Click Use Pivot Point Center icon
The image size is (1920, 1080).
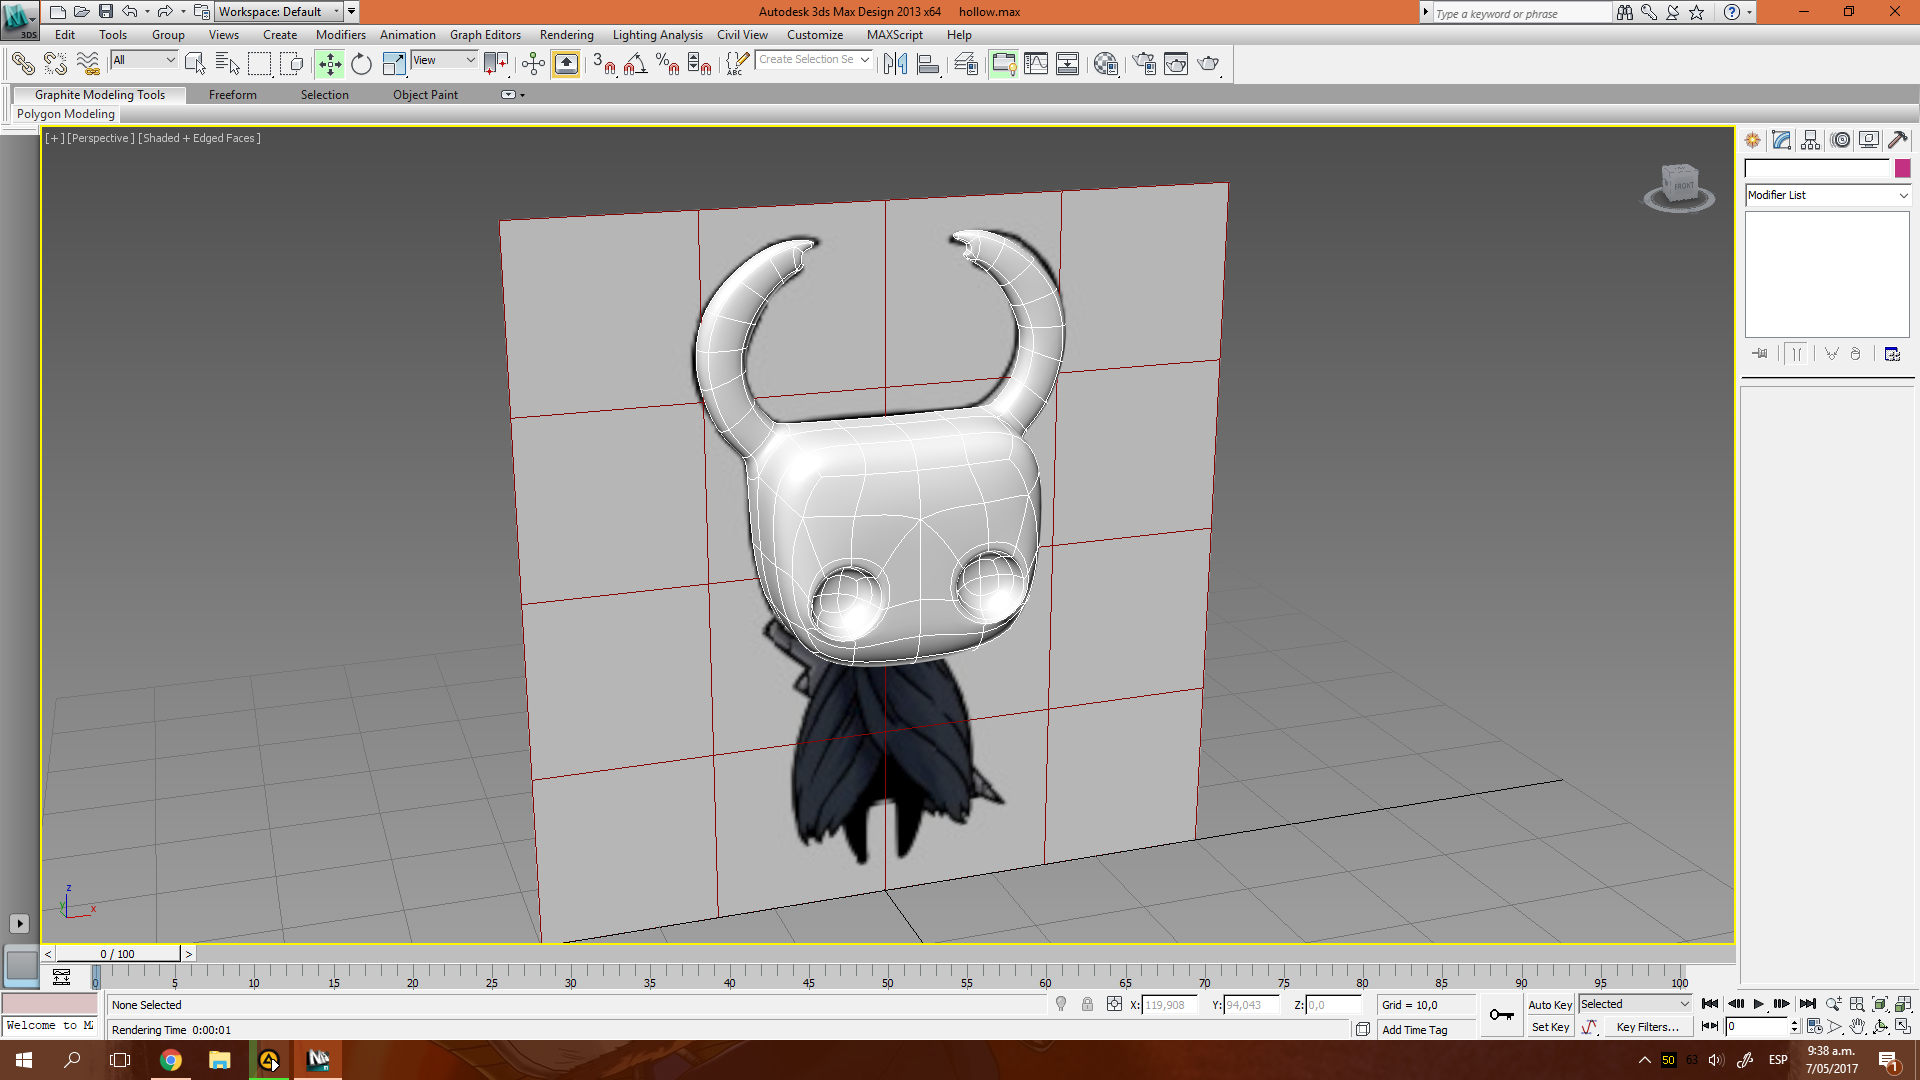[x=496, y=64]
